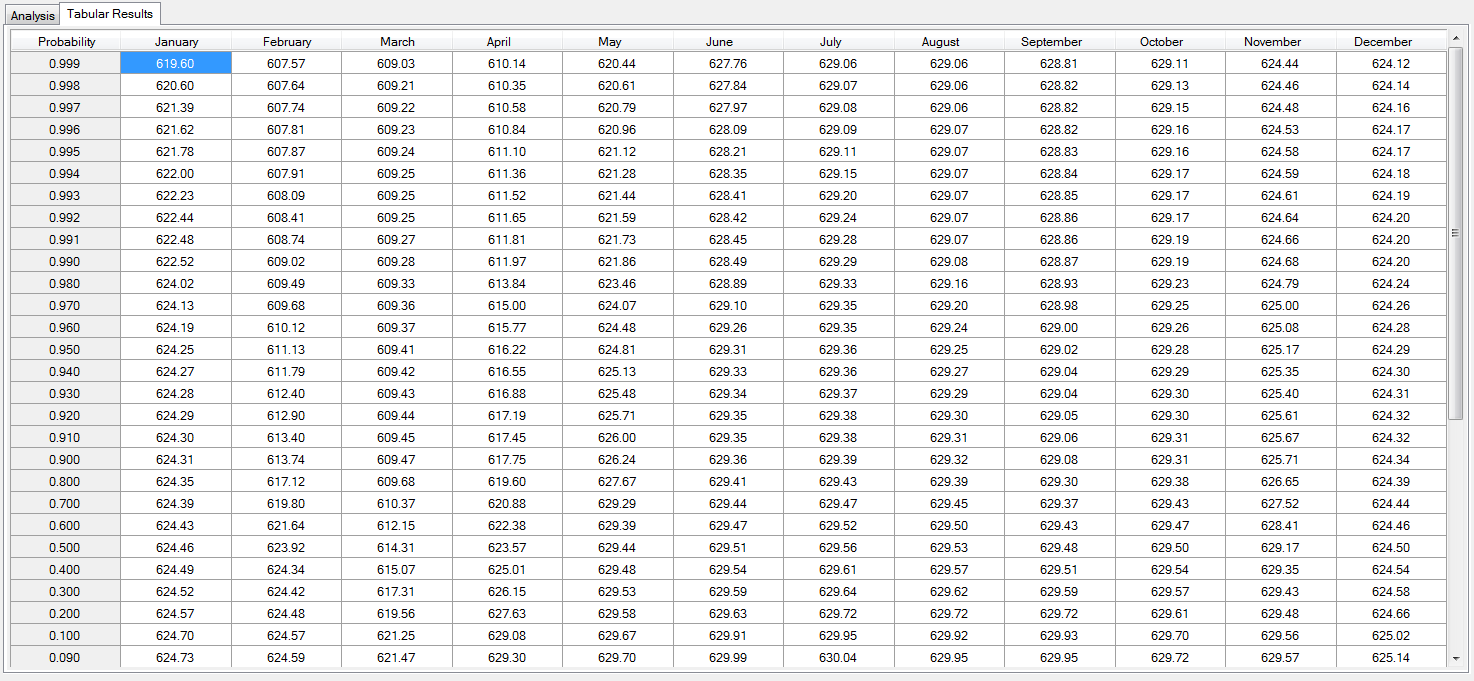Click the Probability column header

[x=64, y=41]
